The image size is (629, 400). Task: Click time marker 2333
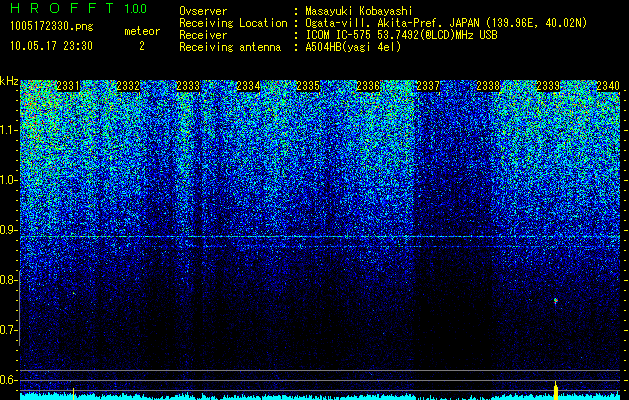coord(188,86)
